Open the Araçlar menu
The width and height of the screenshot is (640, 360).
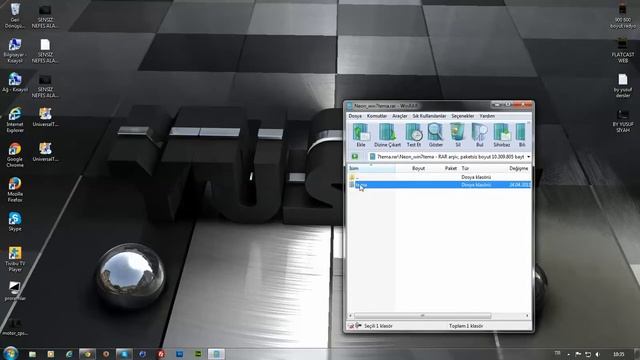click(400, 116)
